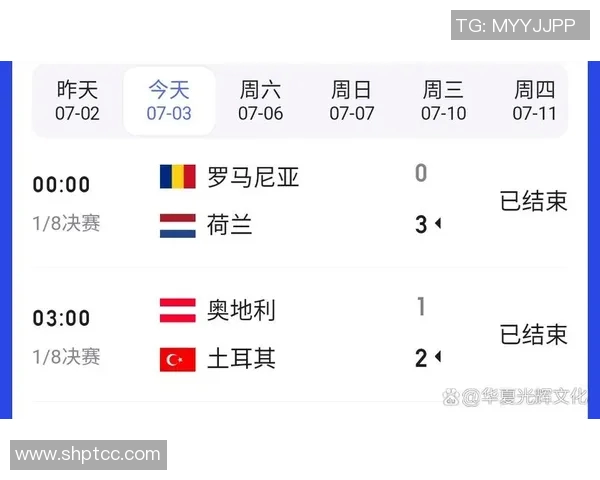Click the www.shptcc.com watermark link
The image size is (600, 480).
coord(88,454)
